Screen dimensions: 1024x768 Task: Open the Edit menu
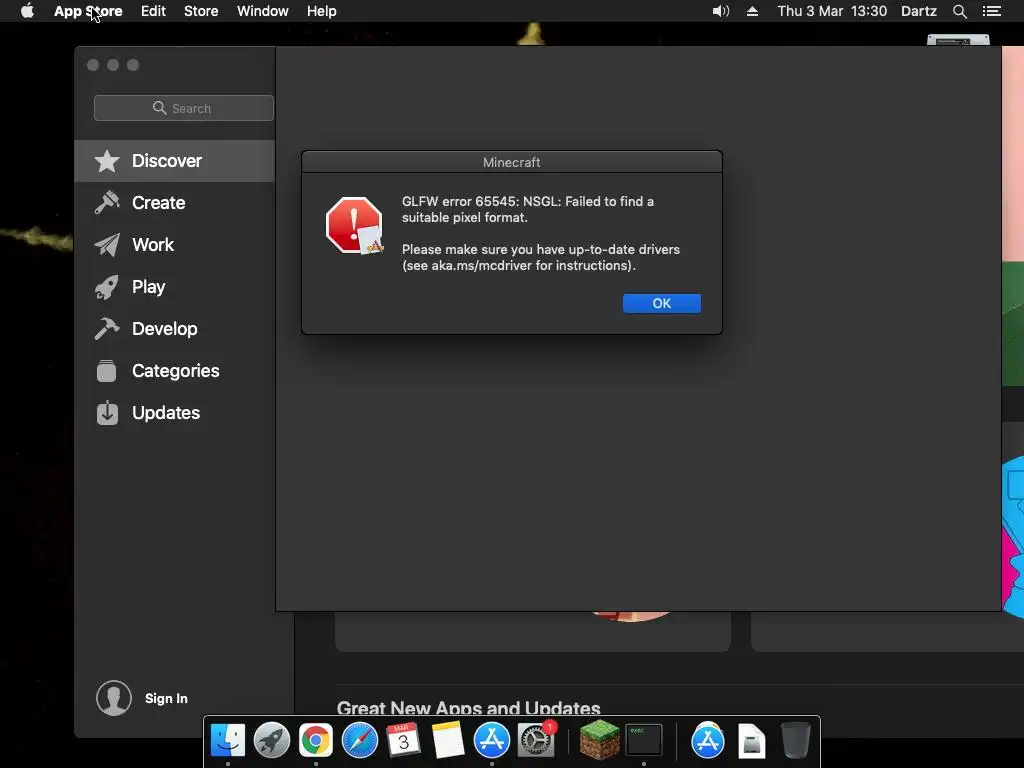coord(153,11)
